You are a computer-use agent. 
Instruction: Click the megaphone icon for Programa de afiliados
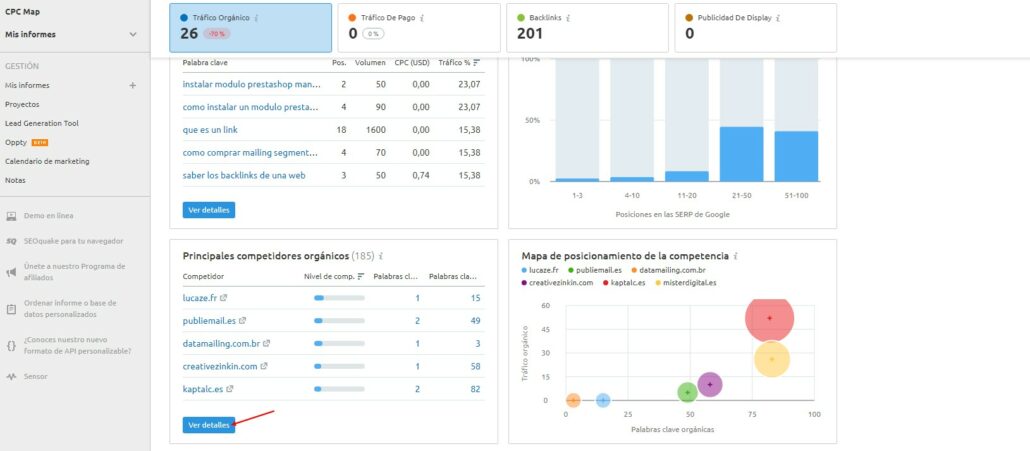tap(11, 272)
